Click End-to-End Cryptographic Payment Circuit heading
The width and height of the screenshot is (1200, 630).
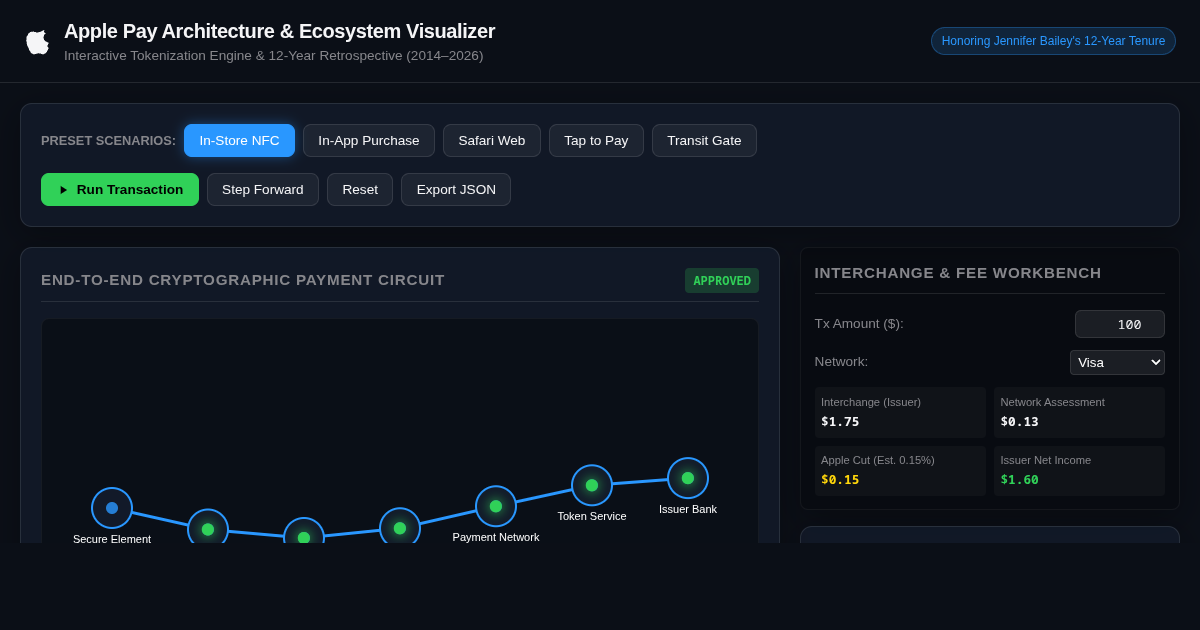[243, 280]
